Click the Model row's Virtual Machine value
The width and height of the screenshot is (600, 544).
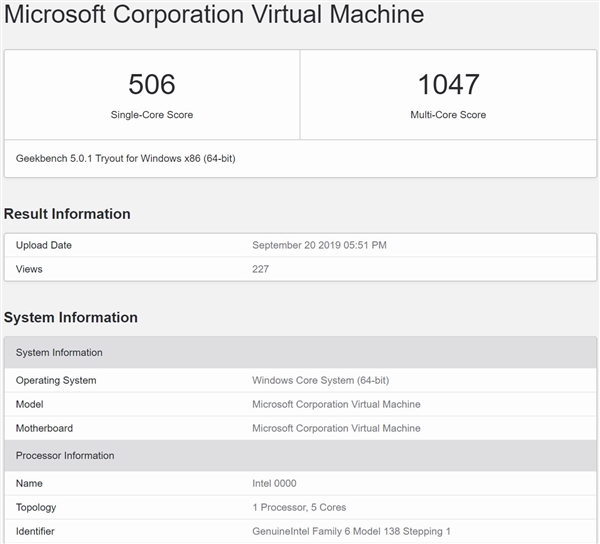(336, 404)
